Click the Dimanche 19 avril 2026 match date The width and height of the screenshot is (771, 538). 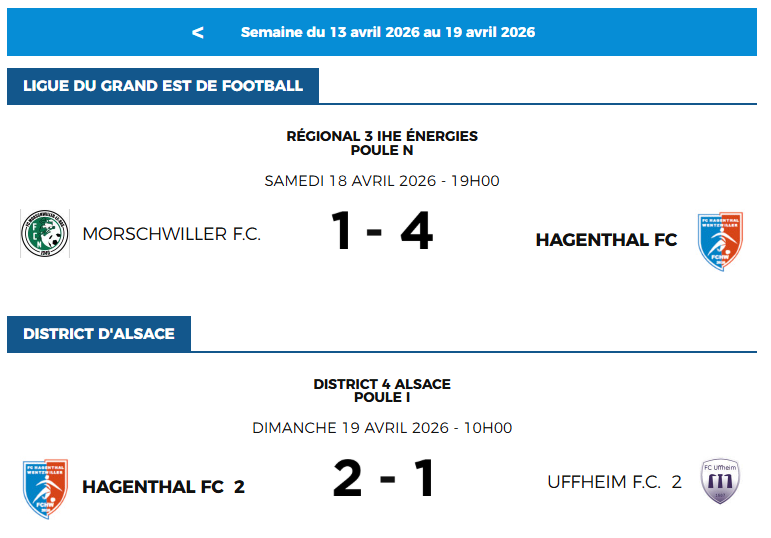[x=382, y=428]
